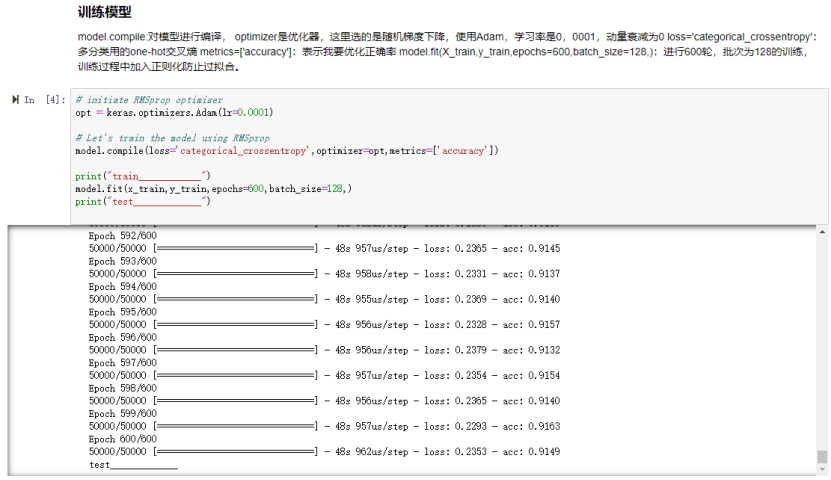This screenshot has width=831, height=480.
Task: Click the 'Epoch 598/600' output line
Action: point(122,388)
